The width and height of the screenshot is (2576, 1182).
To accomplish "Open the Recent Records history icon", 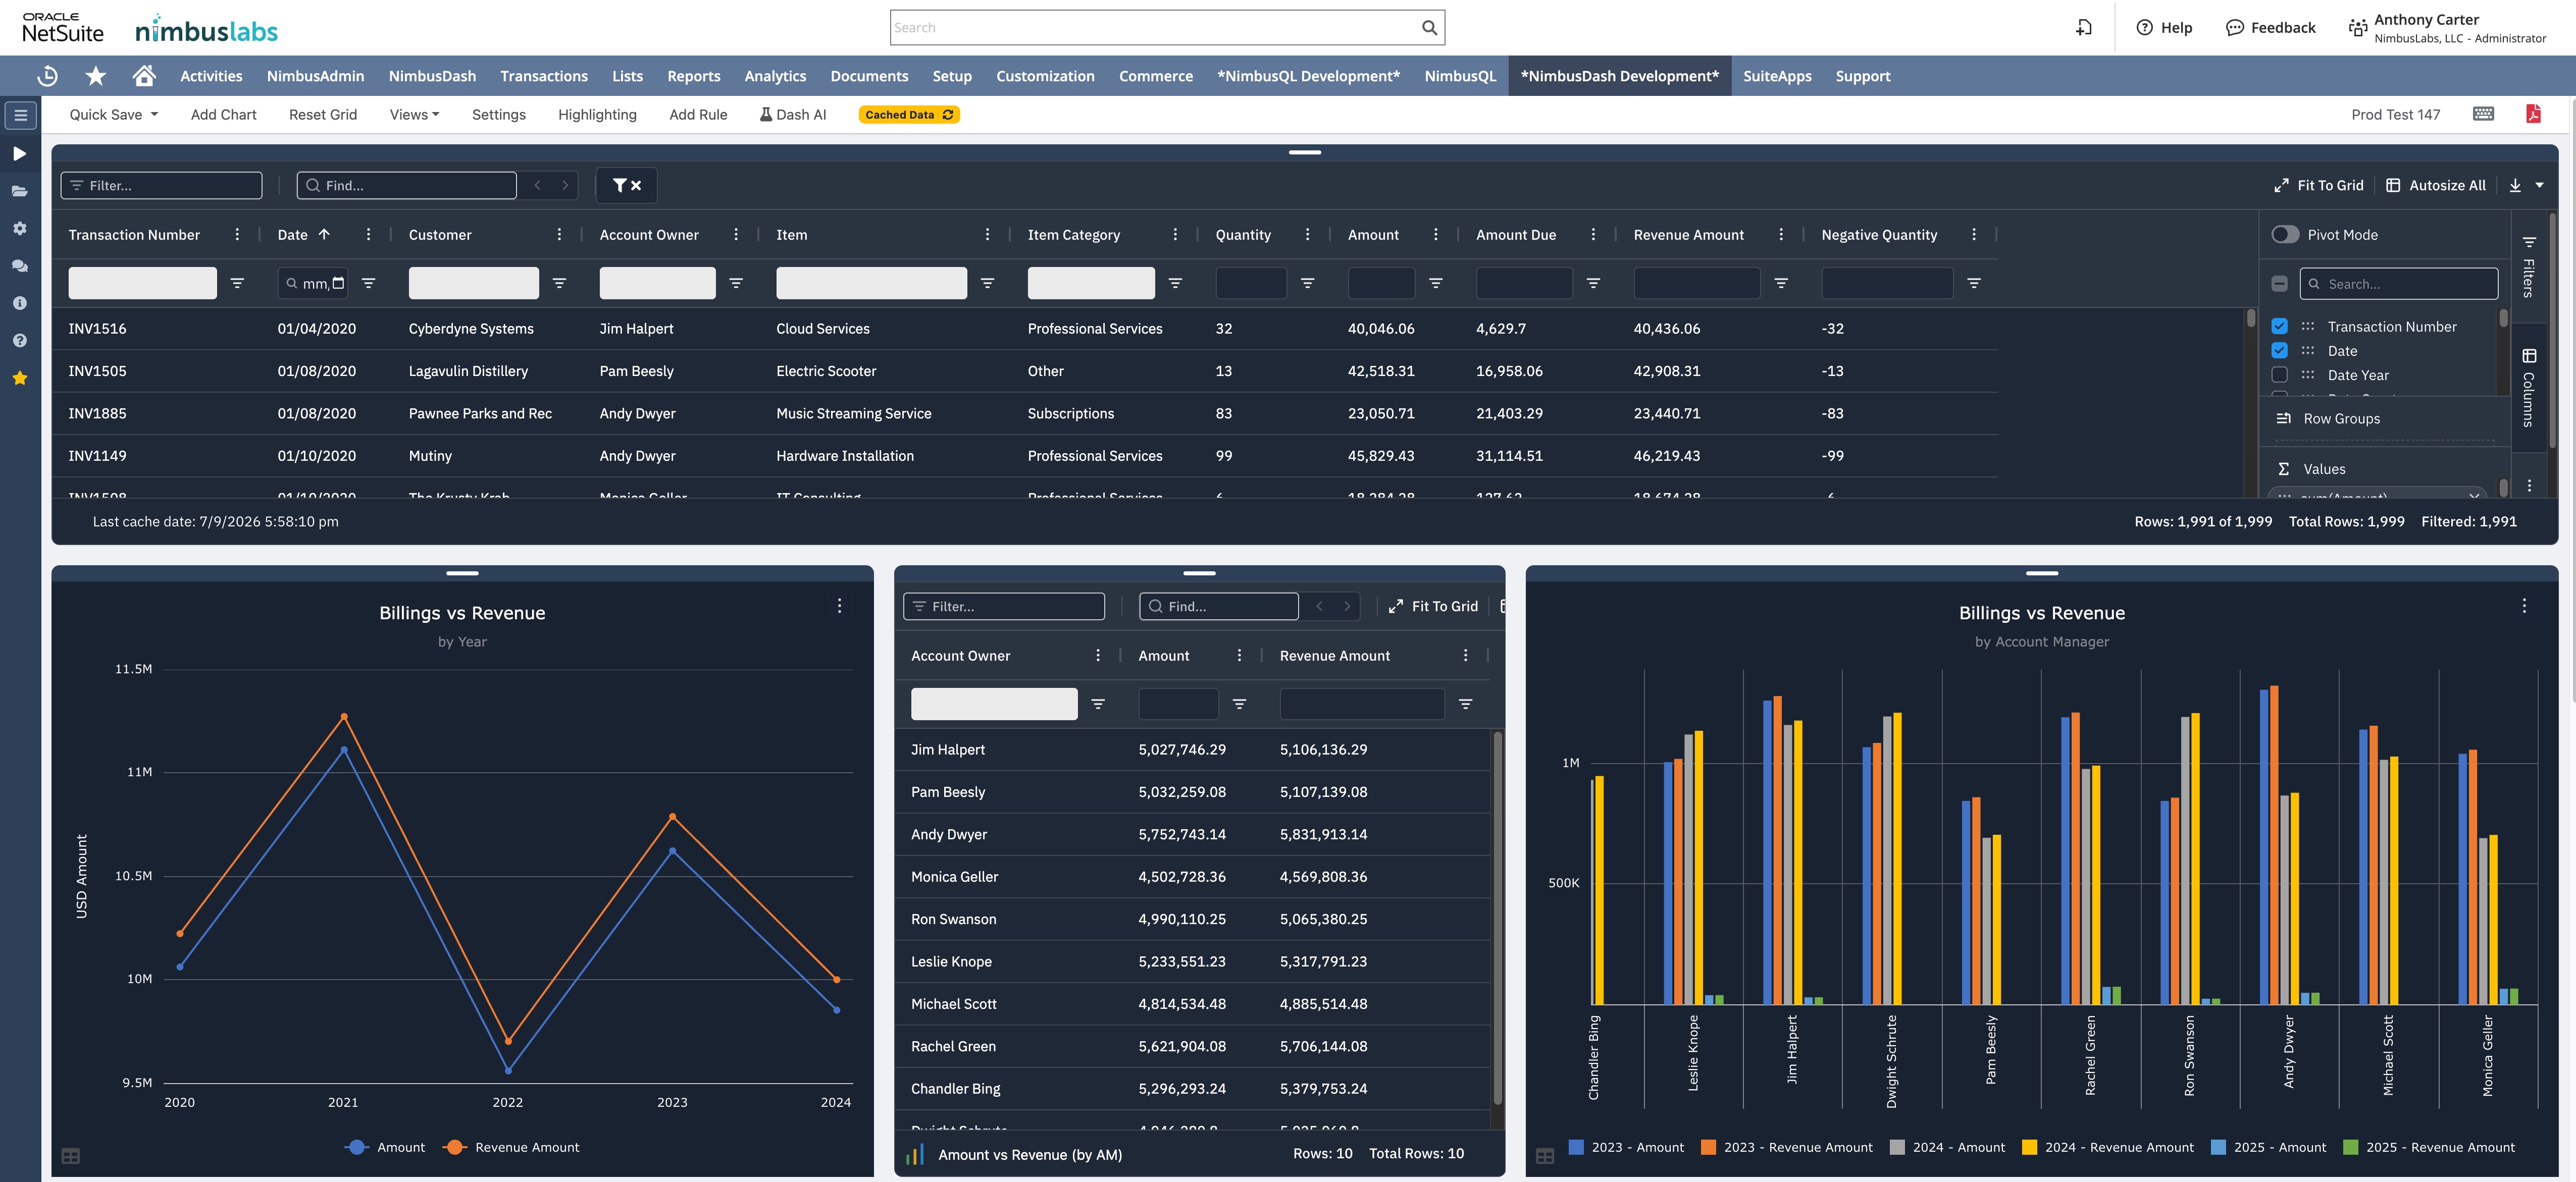I will click(47, 76).
